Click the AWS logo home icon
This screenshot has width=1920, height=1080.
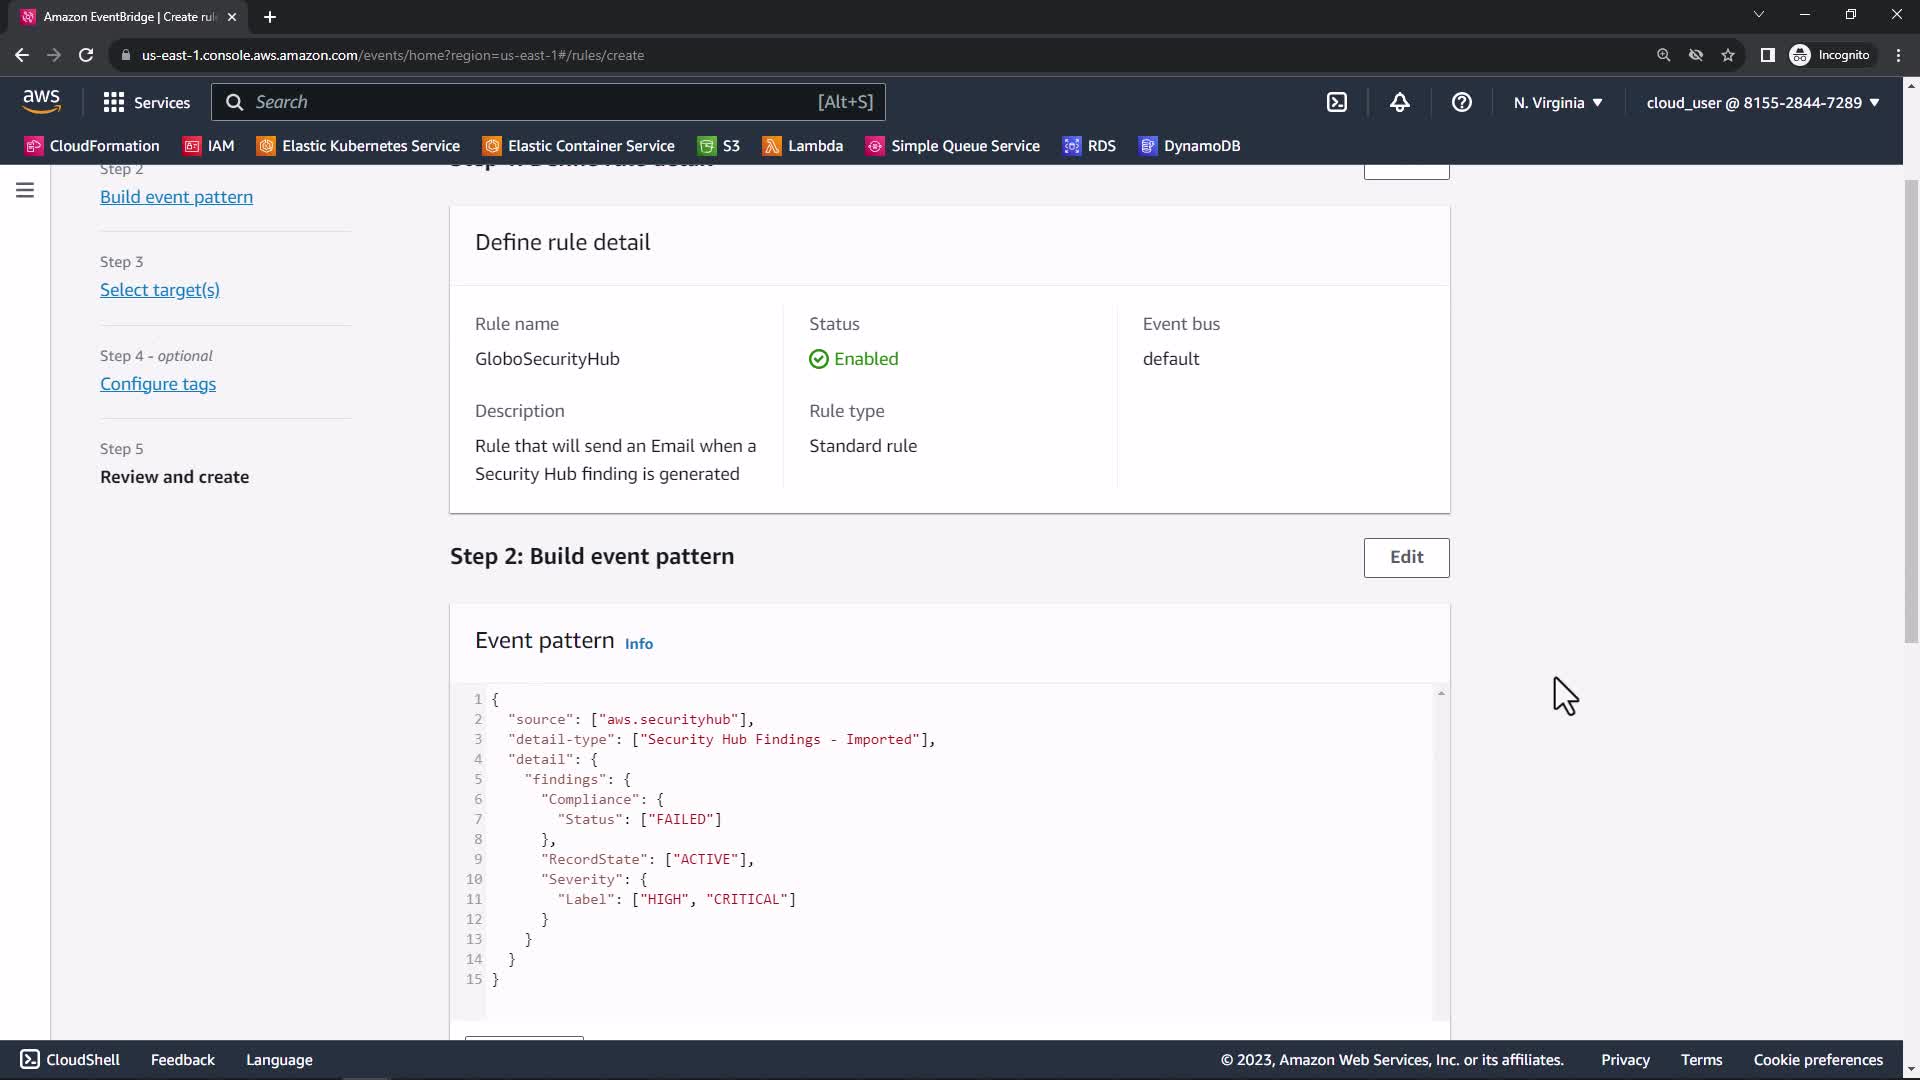tap(41, 101)
